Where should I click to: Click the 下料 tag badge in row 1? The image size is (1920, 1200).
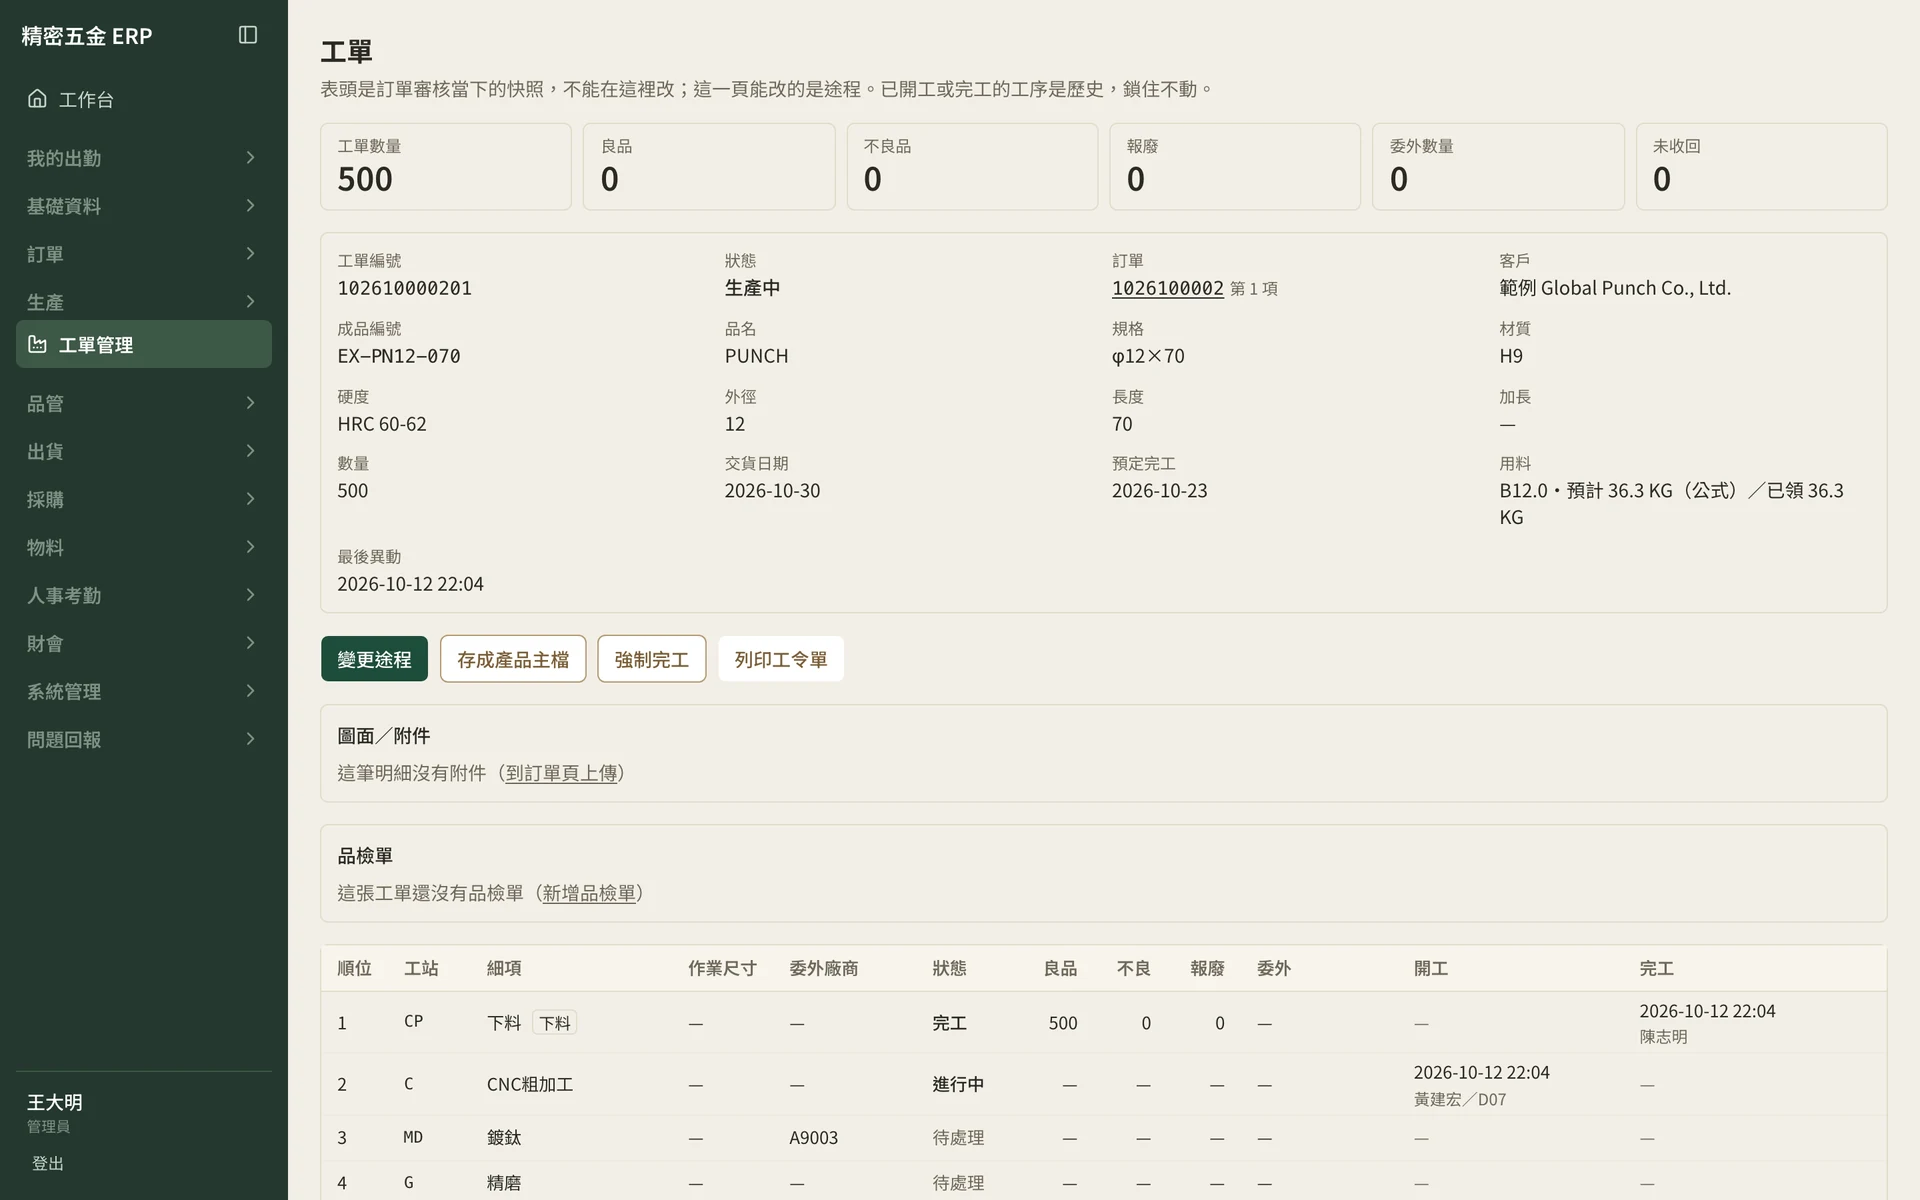pos(554,1023)
